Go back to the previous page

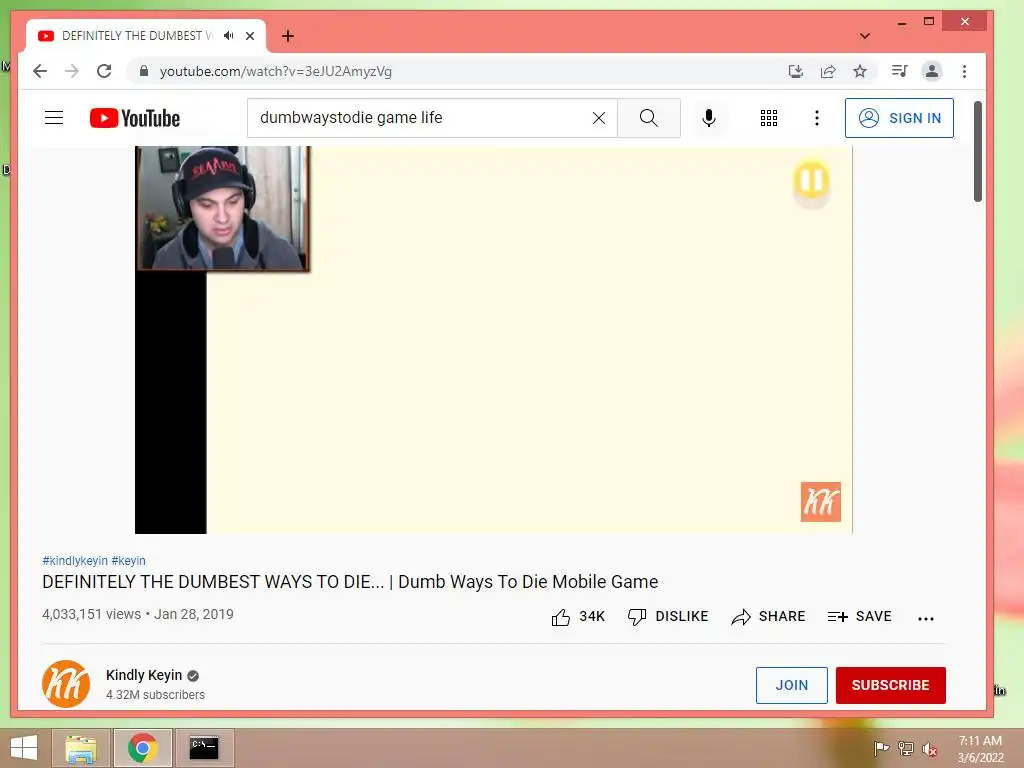40,71
